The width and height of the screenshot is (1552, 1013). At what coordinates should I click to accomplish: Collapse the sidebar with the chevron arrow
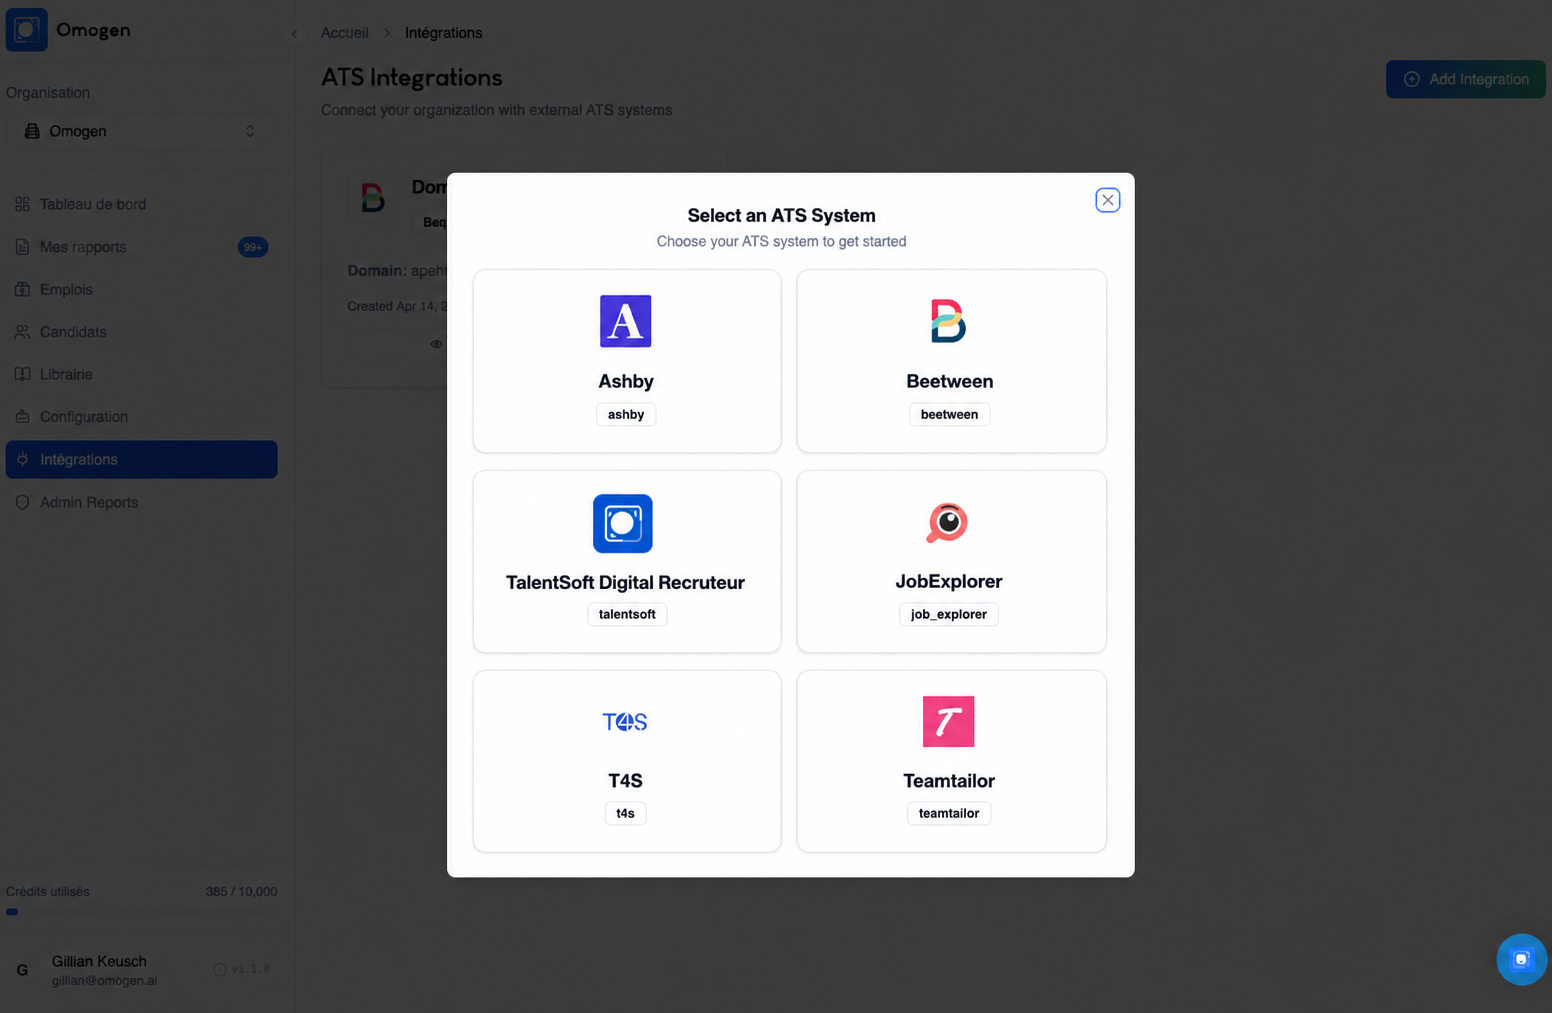click(294, 33)
